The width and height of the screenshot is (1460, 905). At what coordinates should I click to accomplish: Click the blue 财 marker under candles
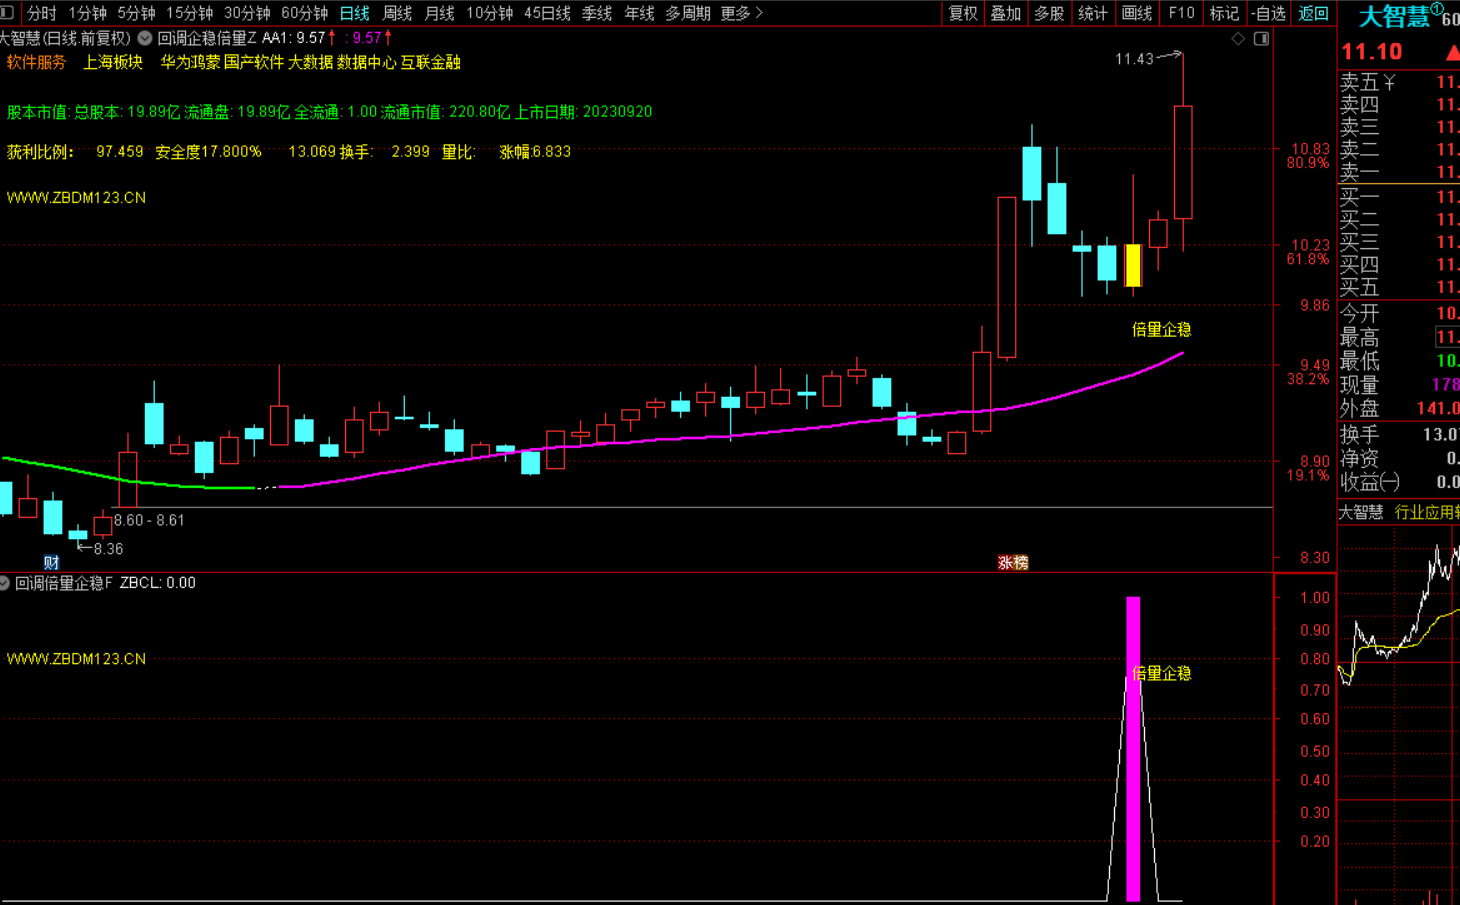pos(52,563)
